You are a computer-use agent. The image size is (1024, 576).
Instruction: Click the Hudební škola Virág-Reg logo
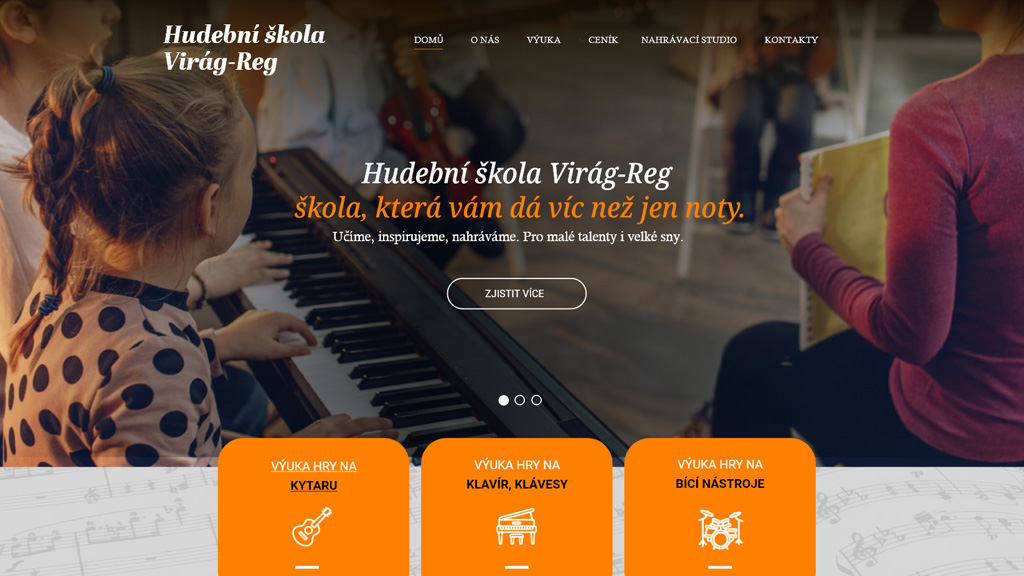[244, 48]
